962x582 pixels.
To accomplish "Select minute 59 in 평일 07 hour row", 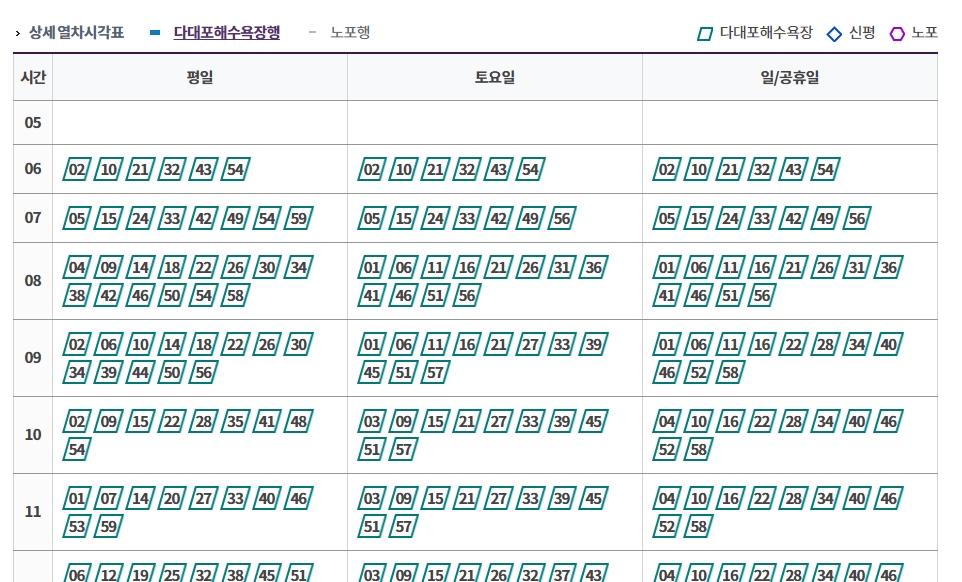I will click(299, 218).
